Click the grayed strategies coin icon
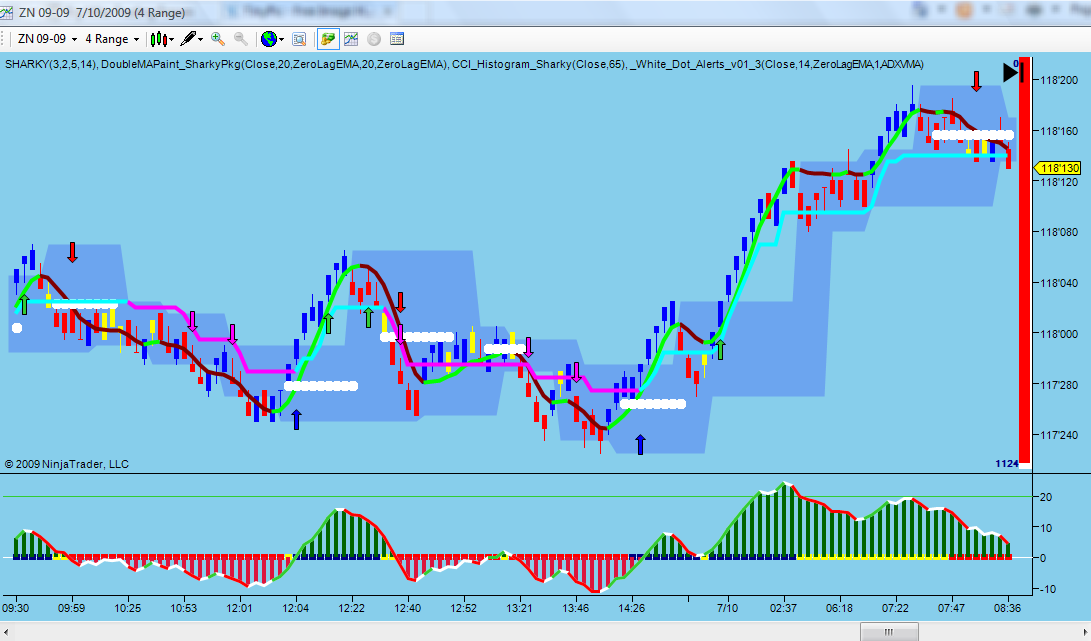 pos(374,39)
